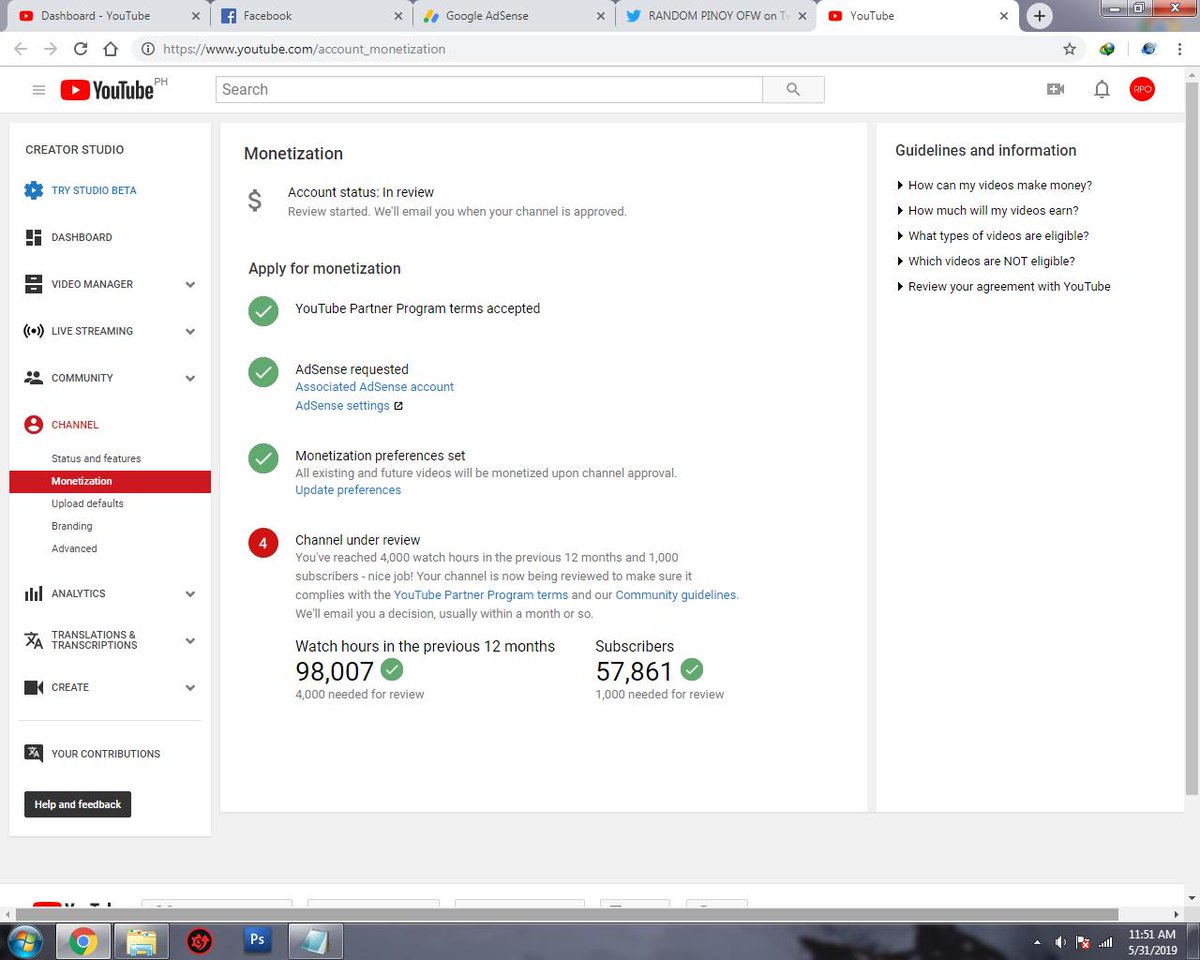Click the Help and feedback button
This screenshot has height=960, width=1200.
[x=78, y=804]
